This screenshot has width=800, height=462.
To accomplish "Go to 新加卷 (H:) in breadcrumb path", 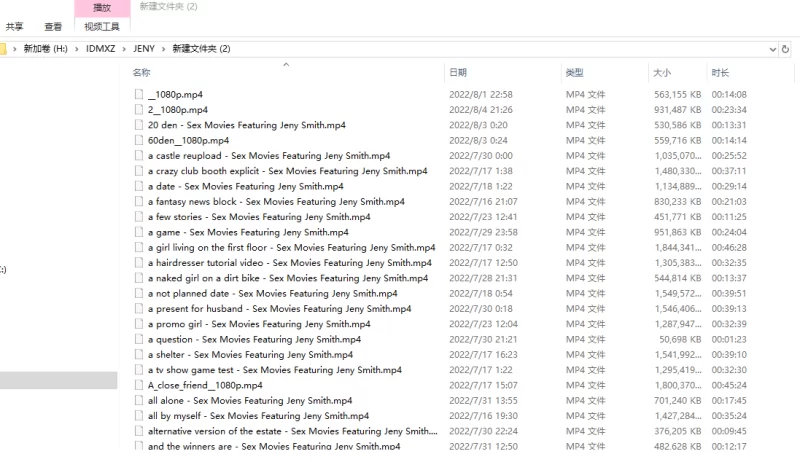I will click(x=46, y=48).
